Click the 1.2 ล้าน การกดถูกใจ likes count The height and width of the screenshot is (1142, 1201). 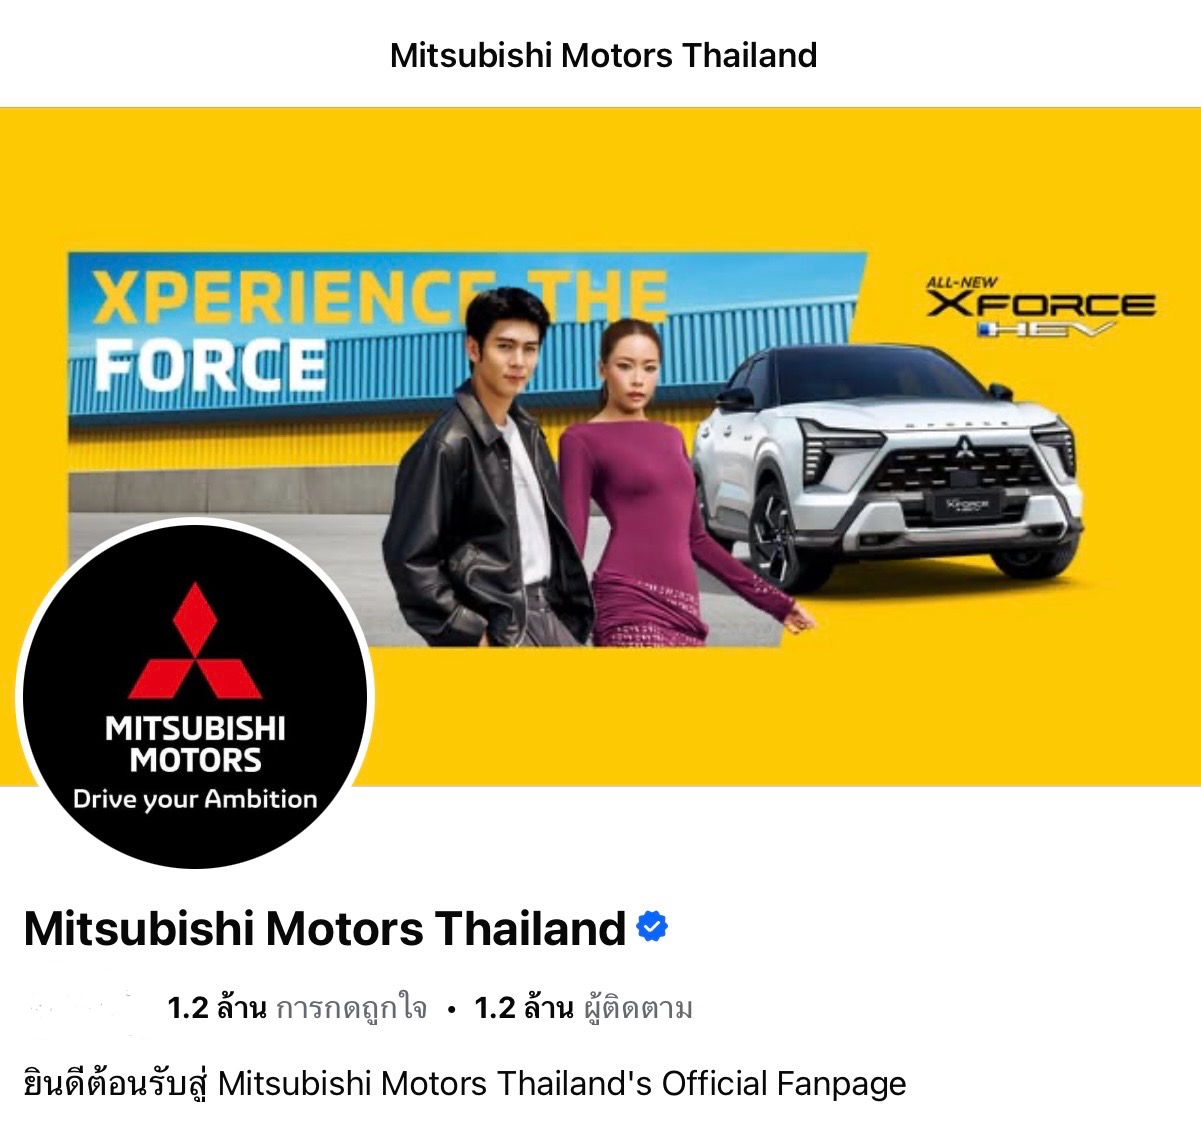pos(296,1008)
